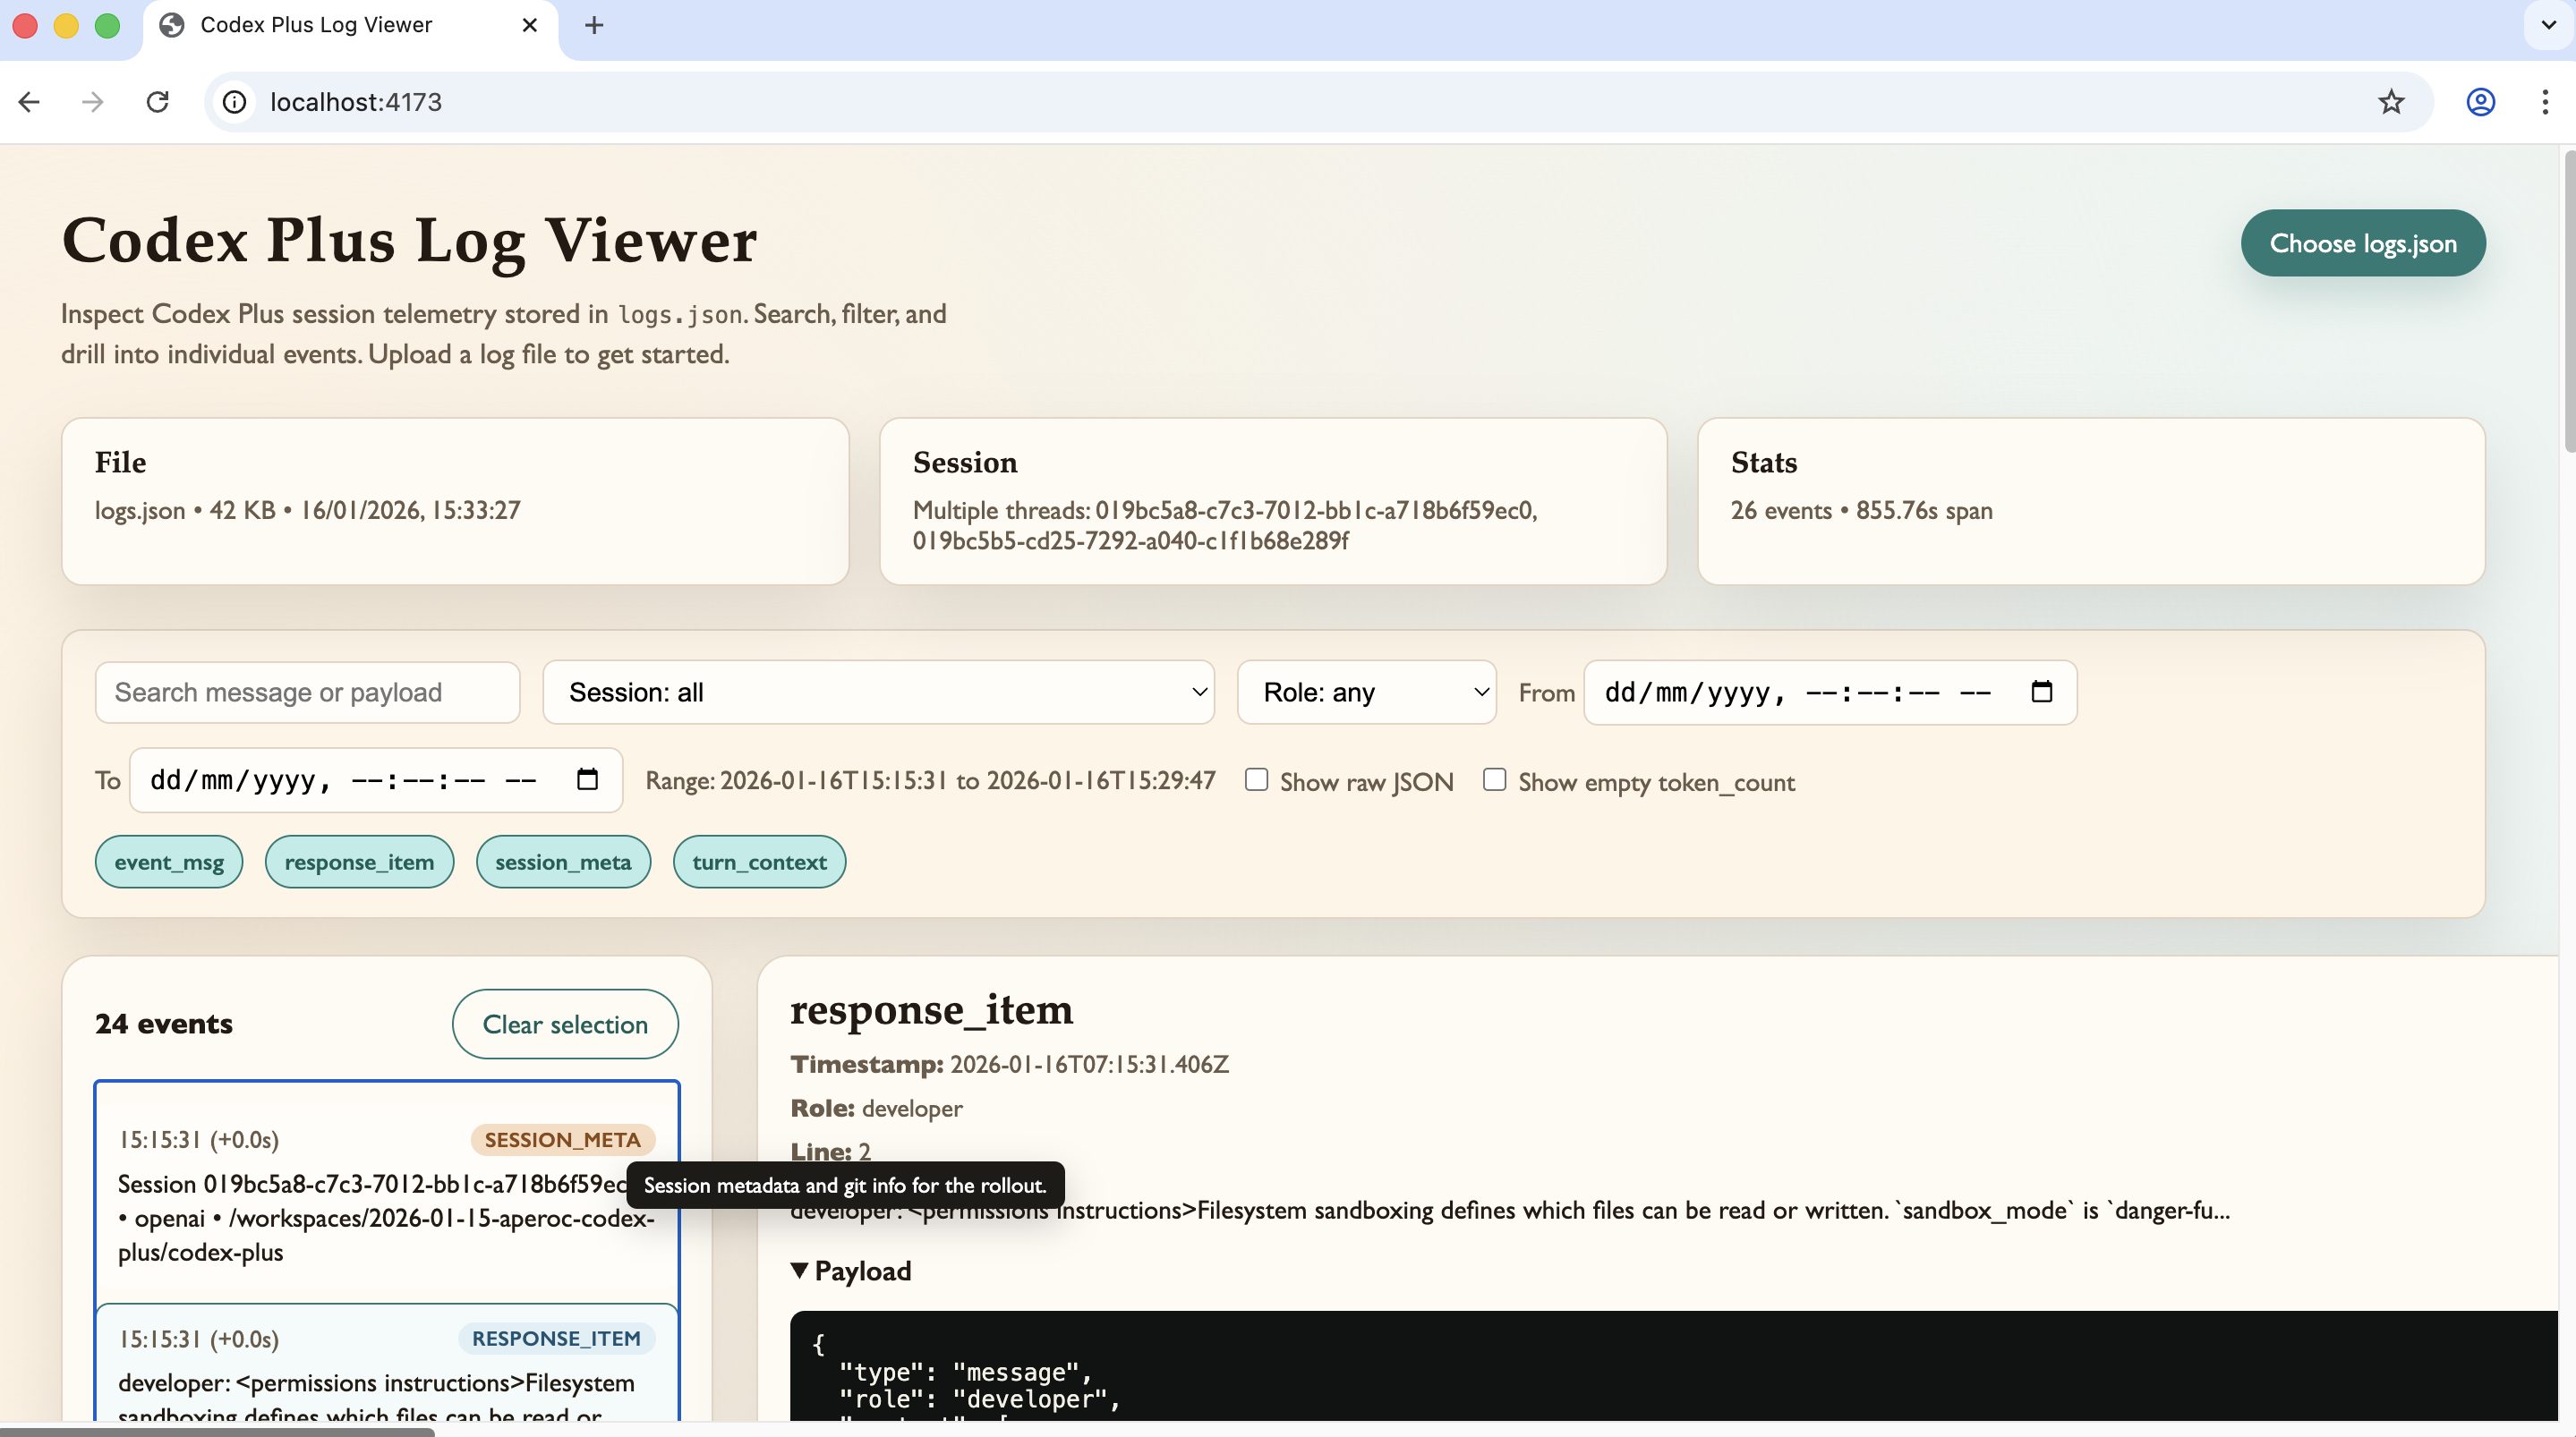This screenshot has height=1437, width=2576.
Task: Click the site info icon in address bar
Action: (234, 102)
